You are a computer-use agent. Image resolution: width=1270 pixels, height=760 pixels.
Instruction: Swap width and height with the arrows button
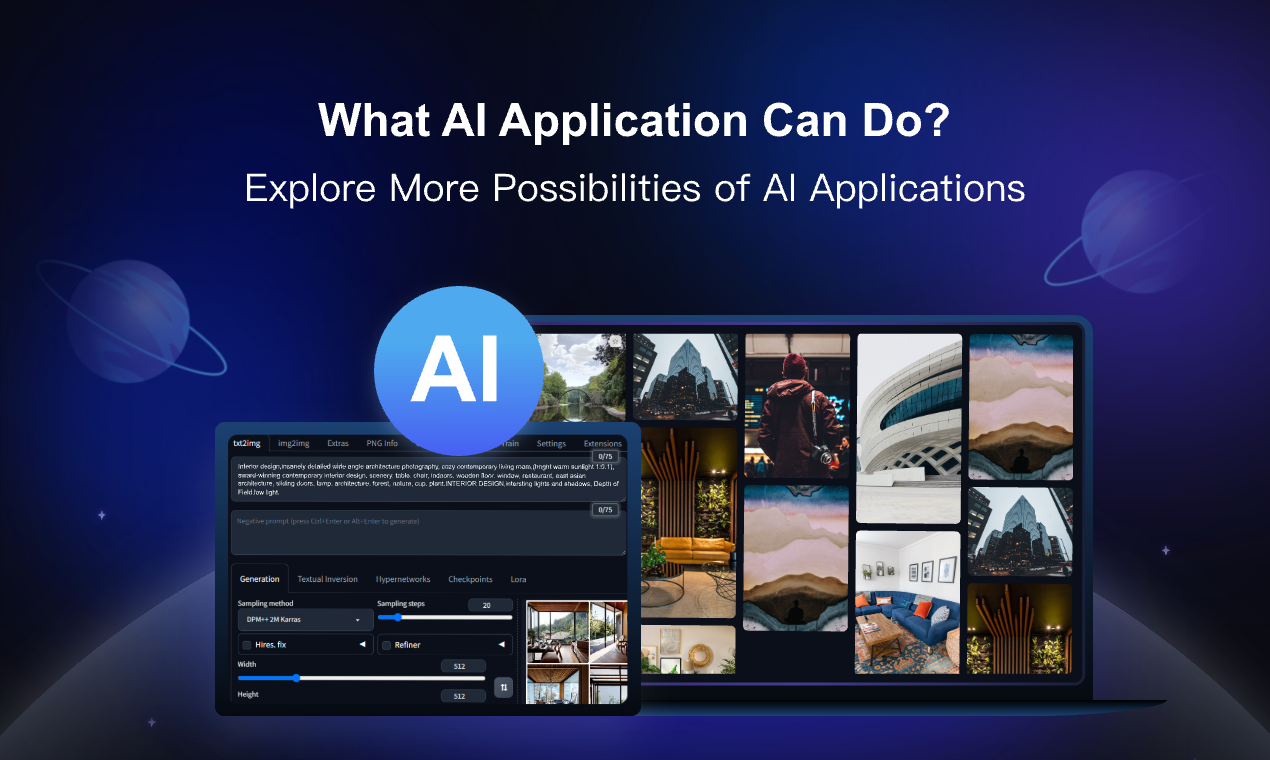(x=504, y=687)
